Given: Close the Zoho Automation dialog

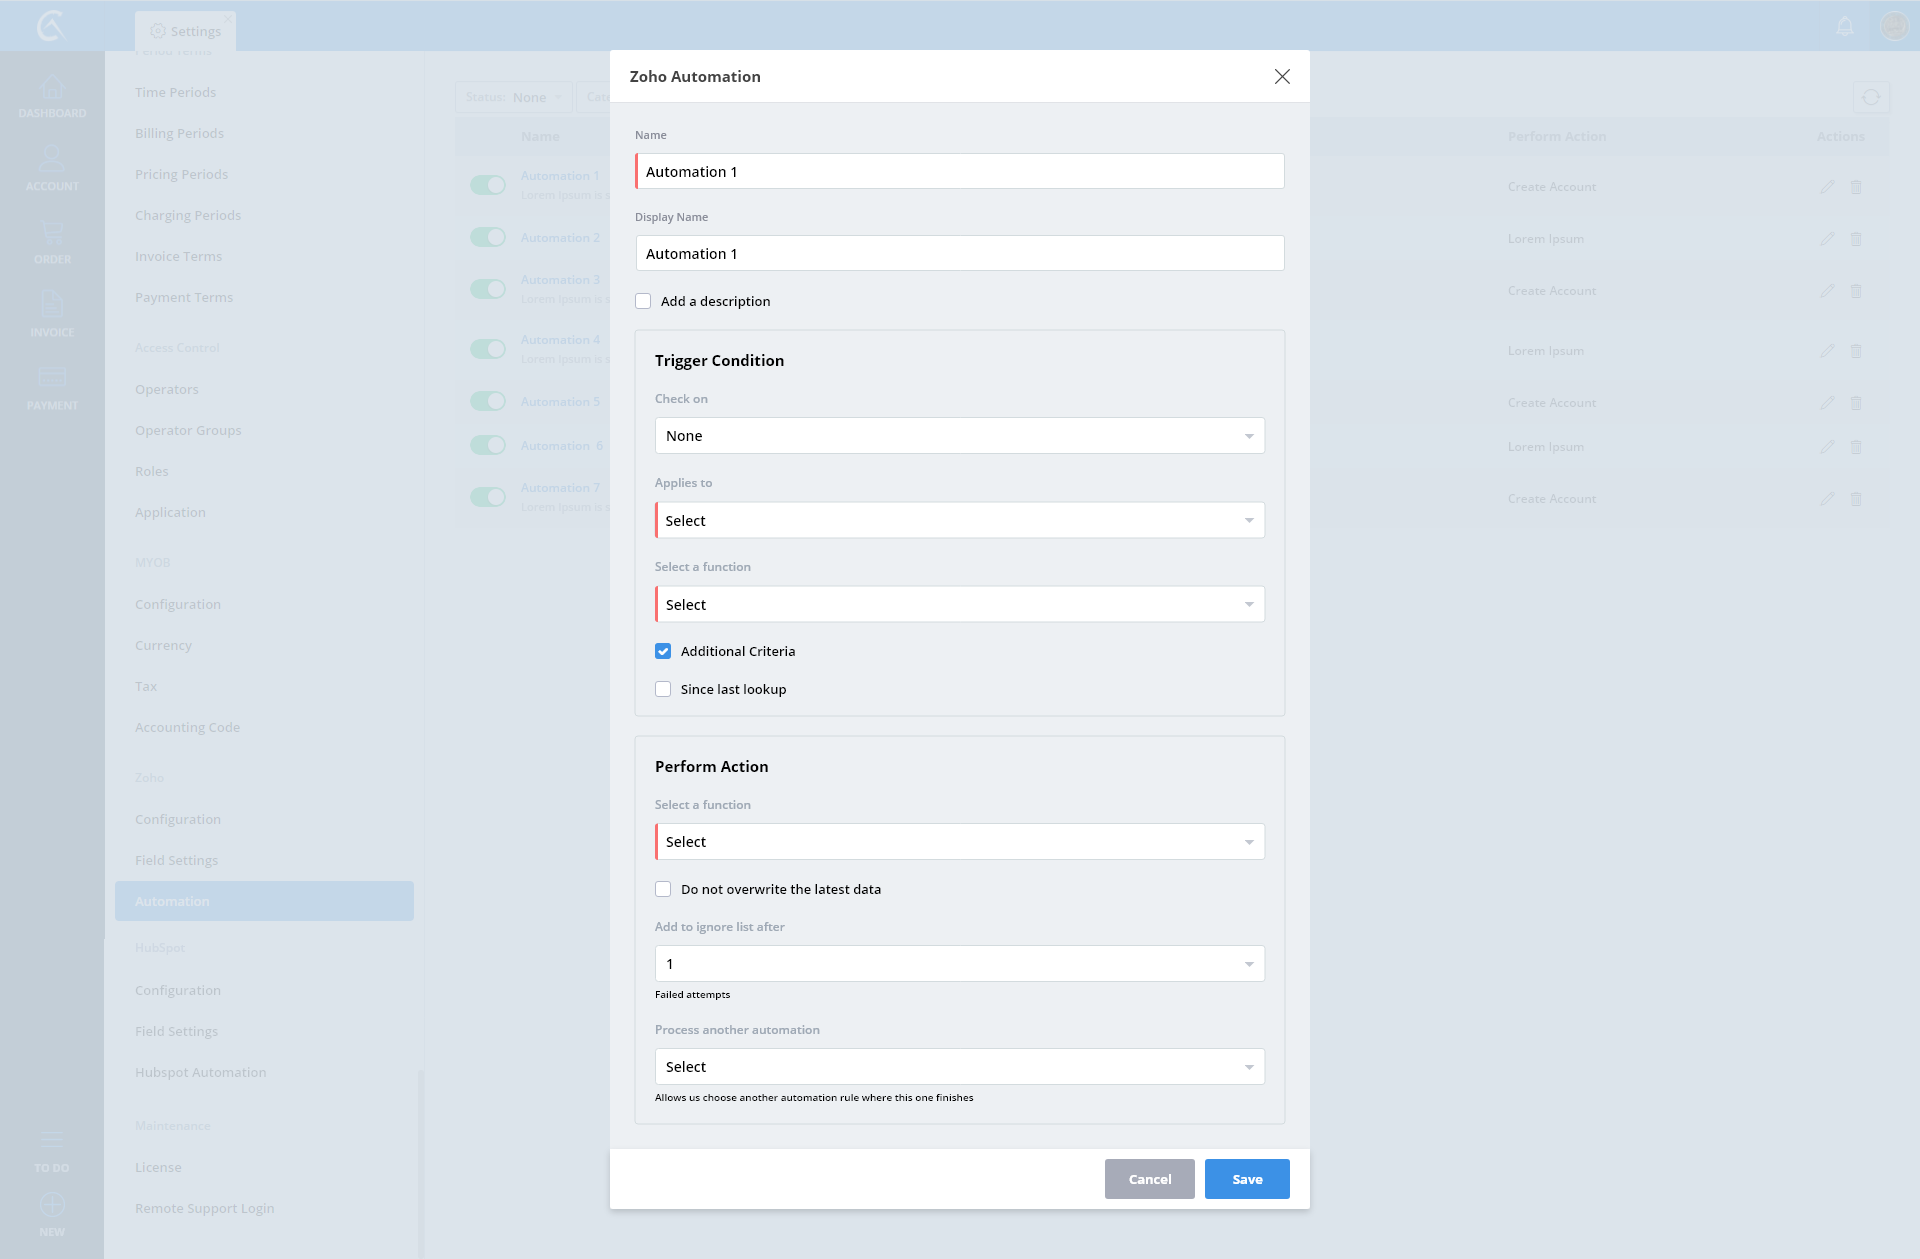Looking at the screenshot, I should 1282,77.
